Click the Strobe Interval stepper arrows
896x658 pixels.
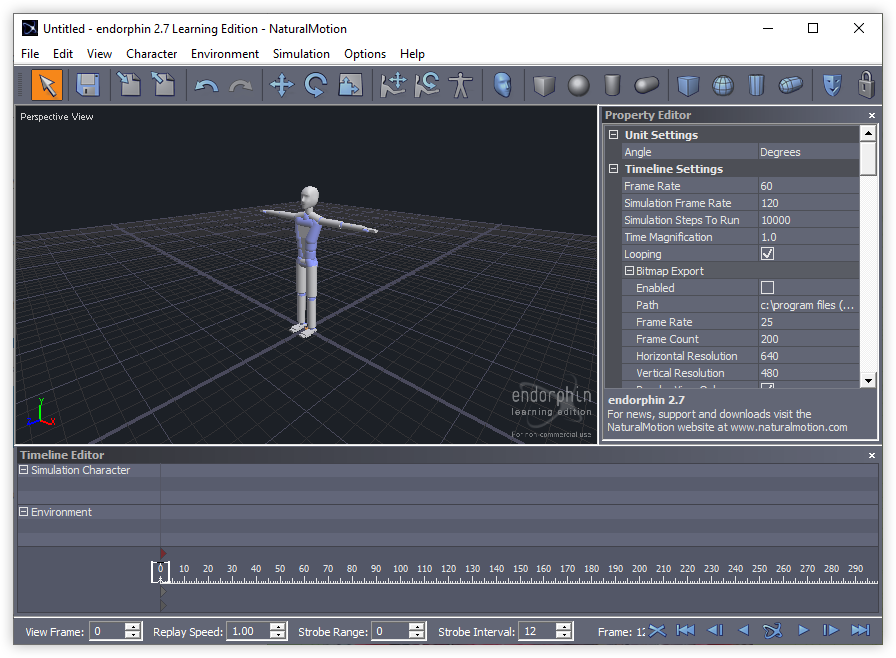pyautogui.click(x=563, y=631)
